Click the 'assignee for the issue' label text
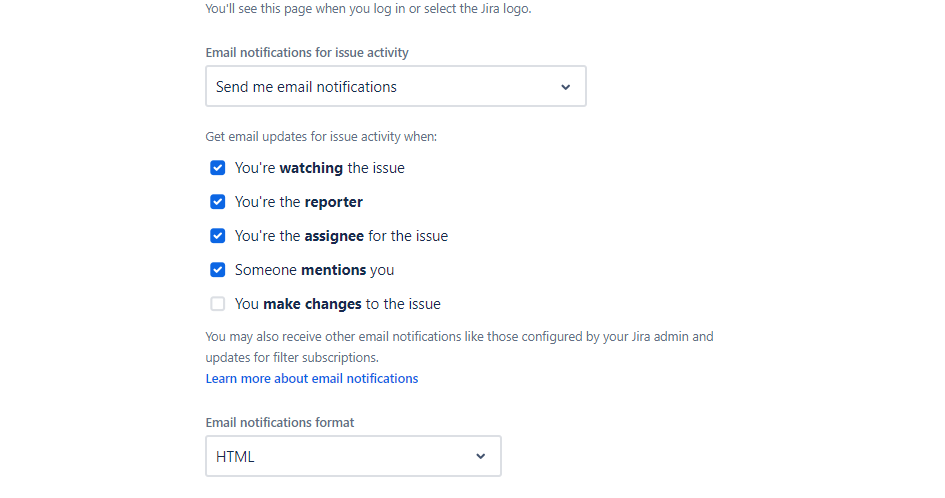The height and width of the screenshot is (498, 945). 341,236
